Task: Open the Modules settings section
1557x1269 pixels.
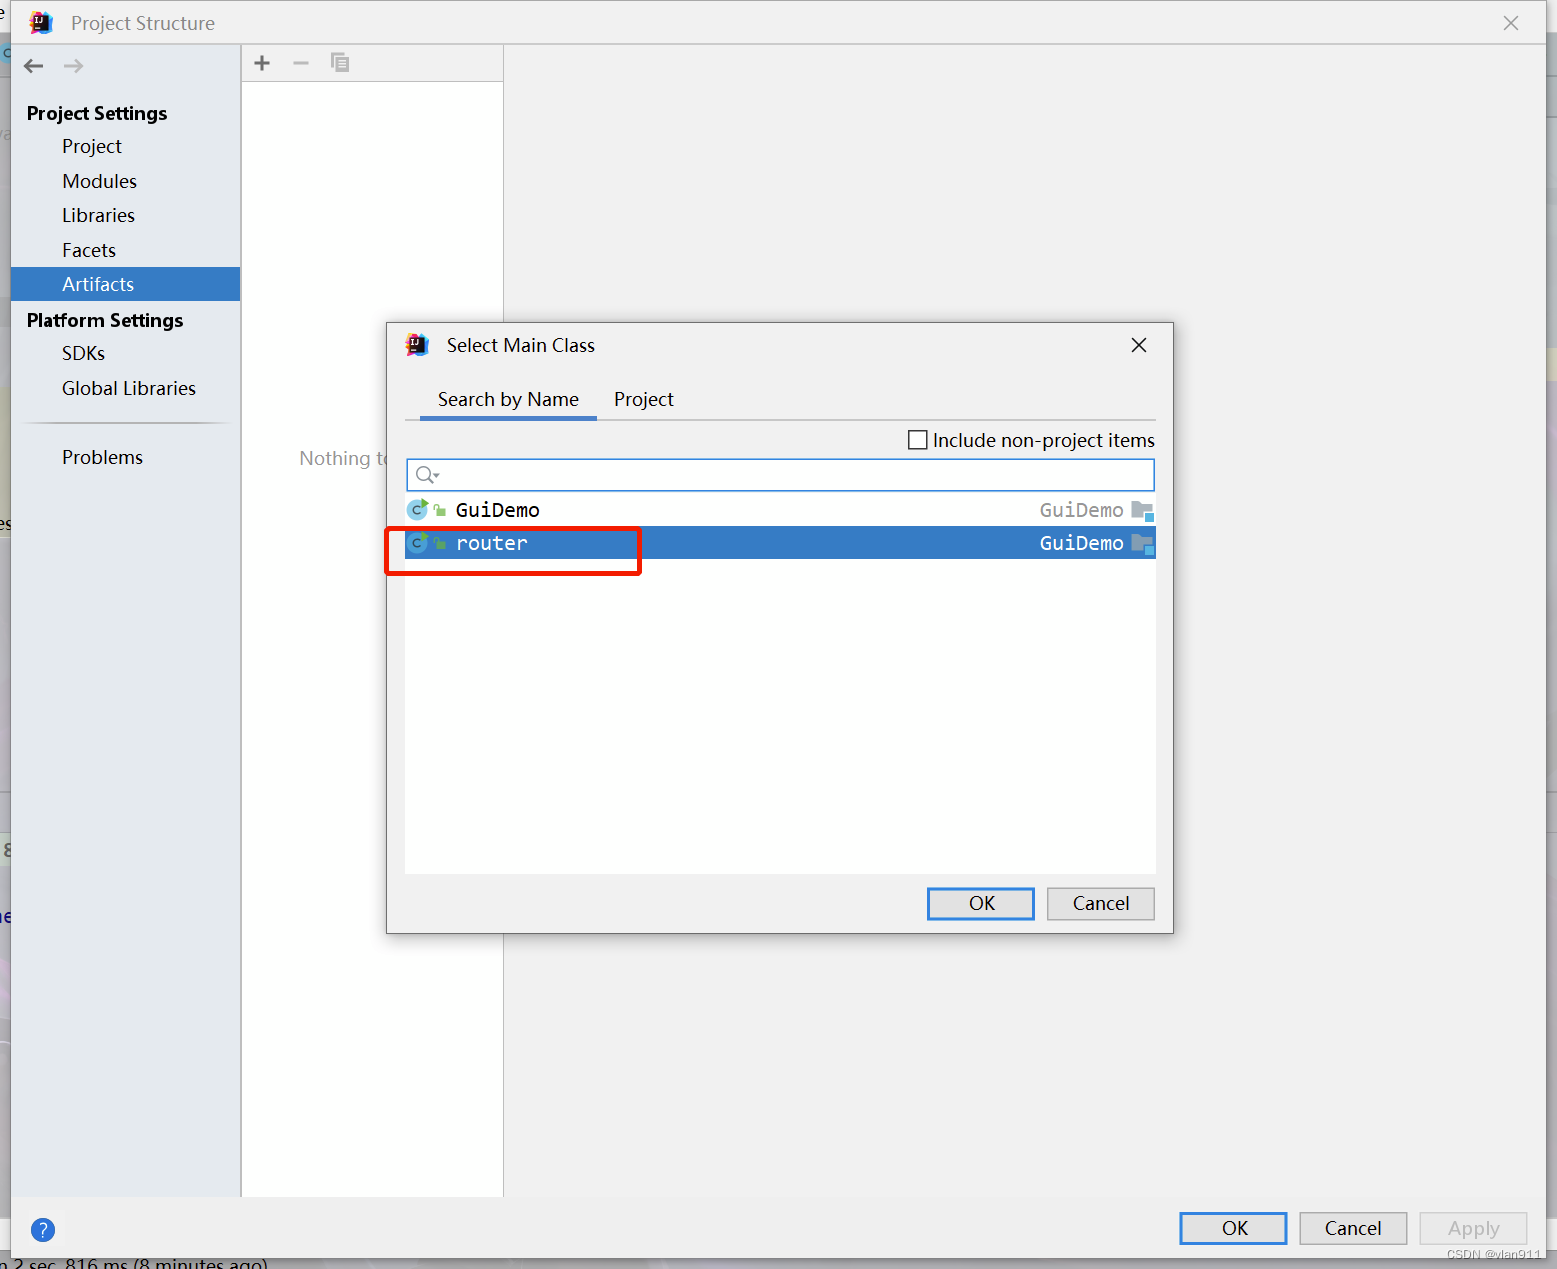Action: (x=99, y=181)
